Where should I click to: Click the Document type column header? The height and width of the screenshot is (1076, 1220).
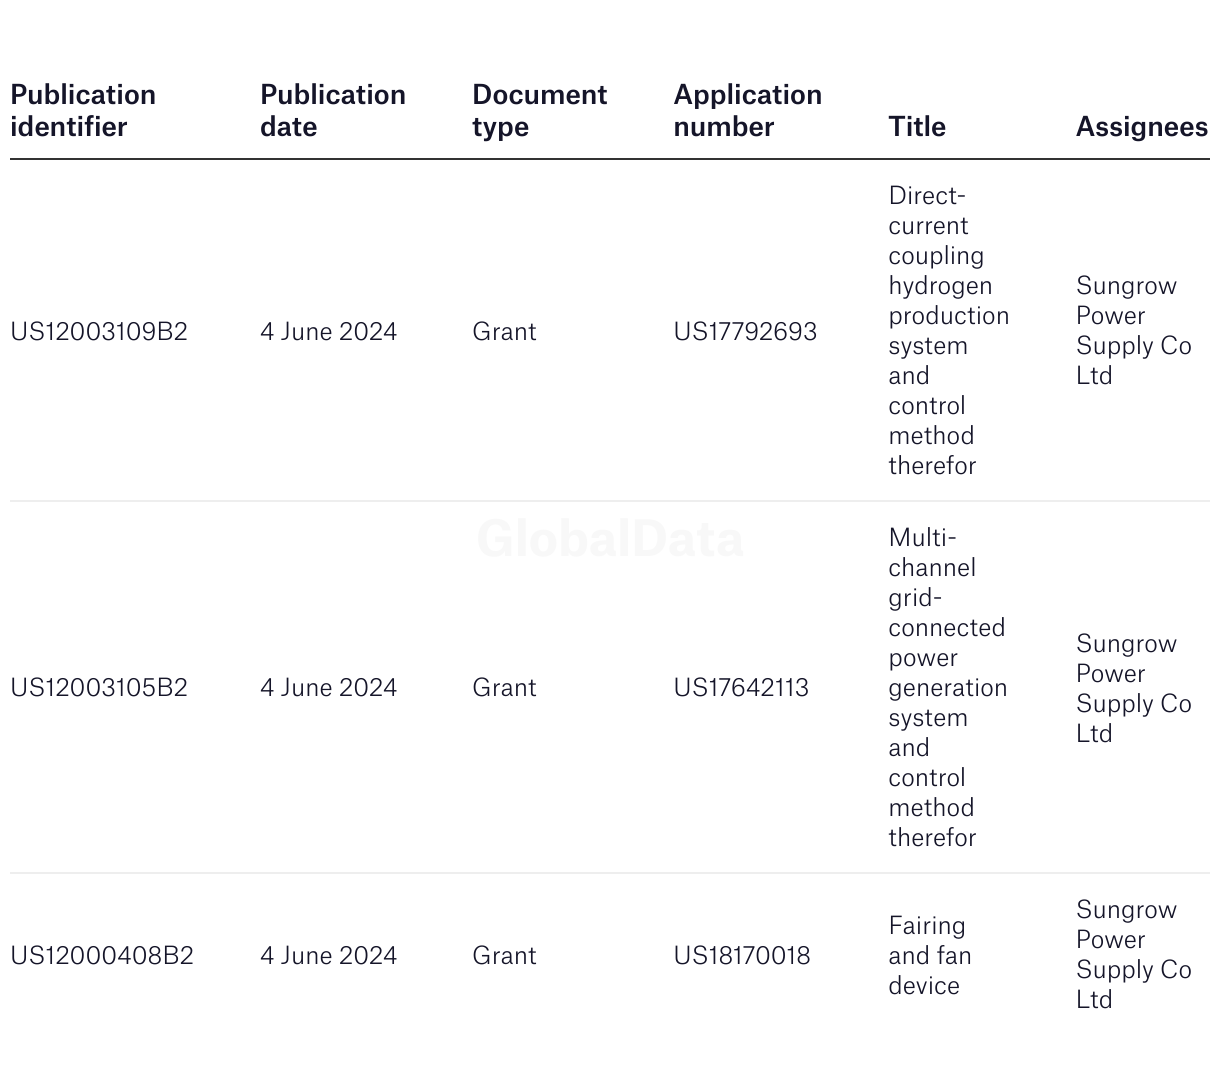pos(539,111)
